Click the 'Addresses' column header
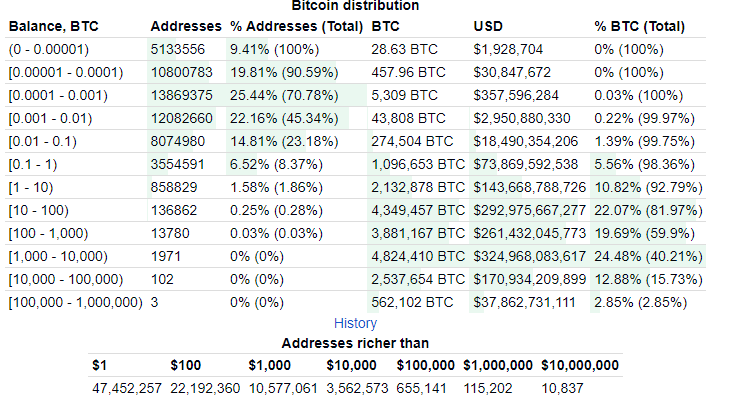 (185, 24)
